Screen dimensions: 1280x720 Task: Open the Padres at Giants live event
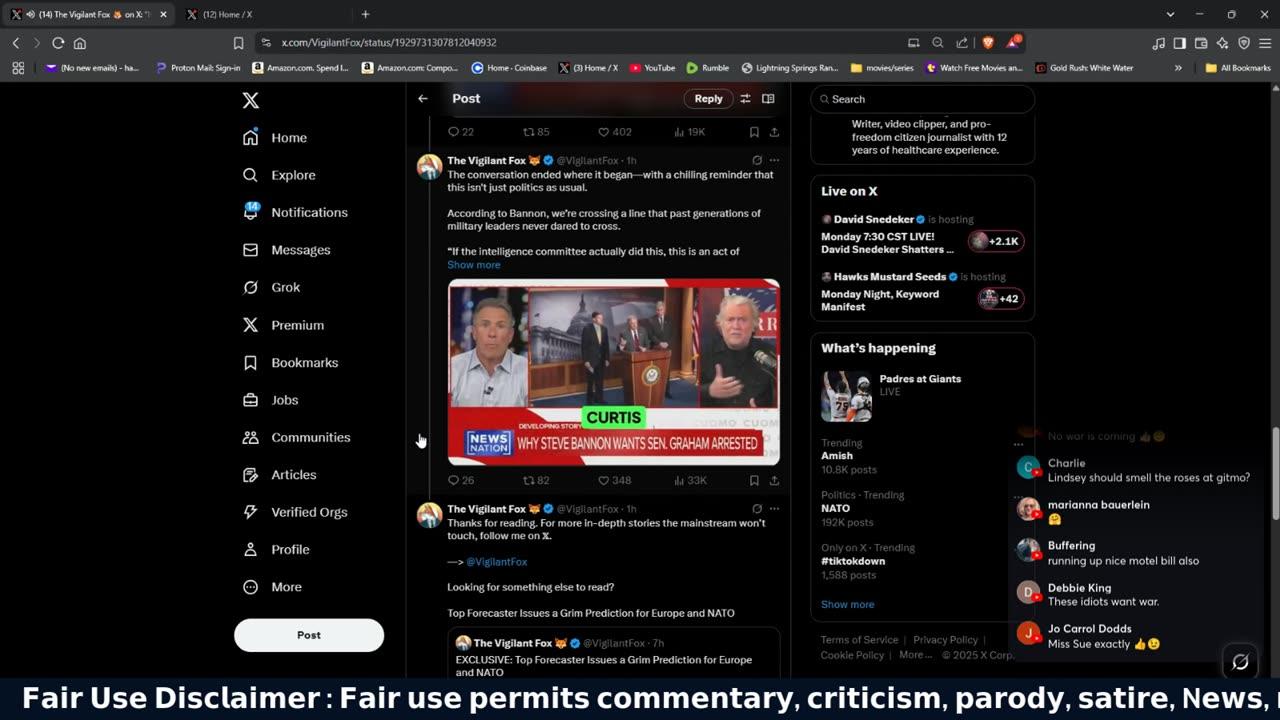pyautogui.click(x=922, y=397)
